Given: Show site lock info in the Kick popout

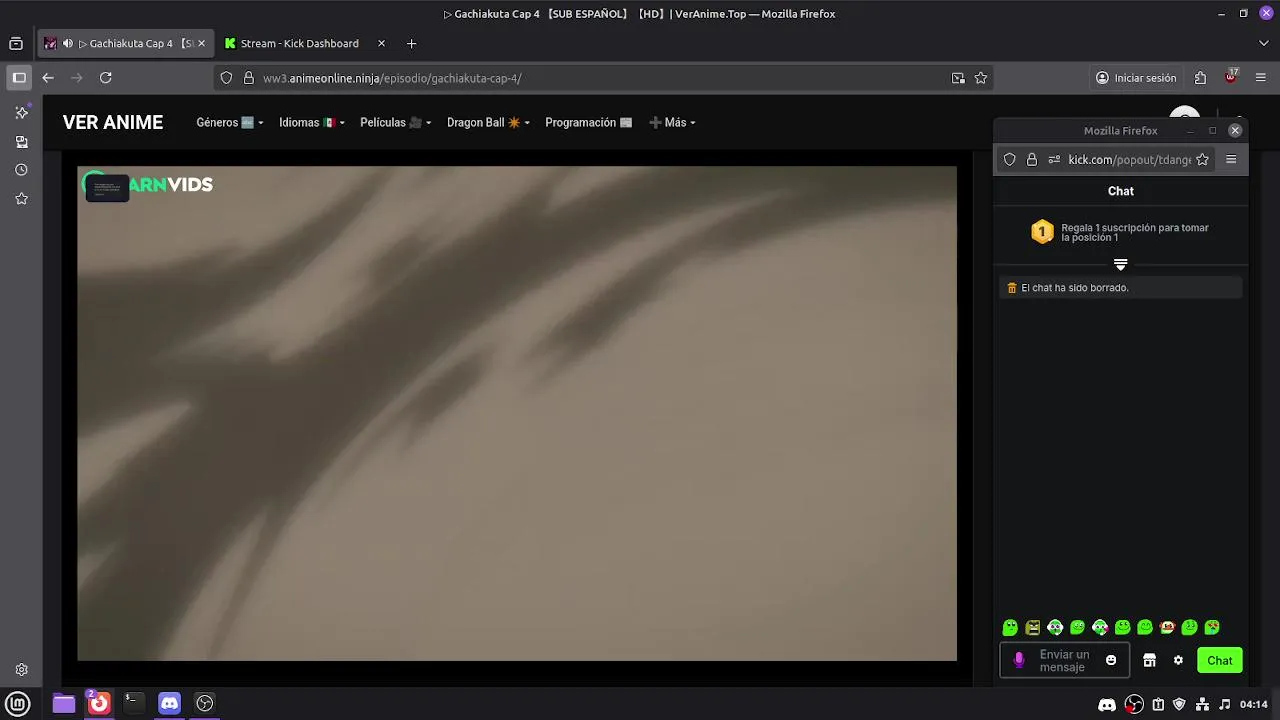Looking at the screenshot, I should (1032, 159).
